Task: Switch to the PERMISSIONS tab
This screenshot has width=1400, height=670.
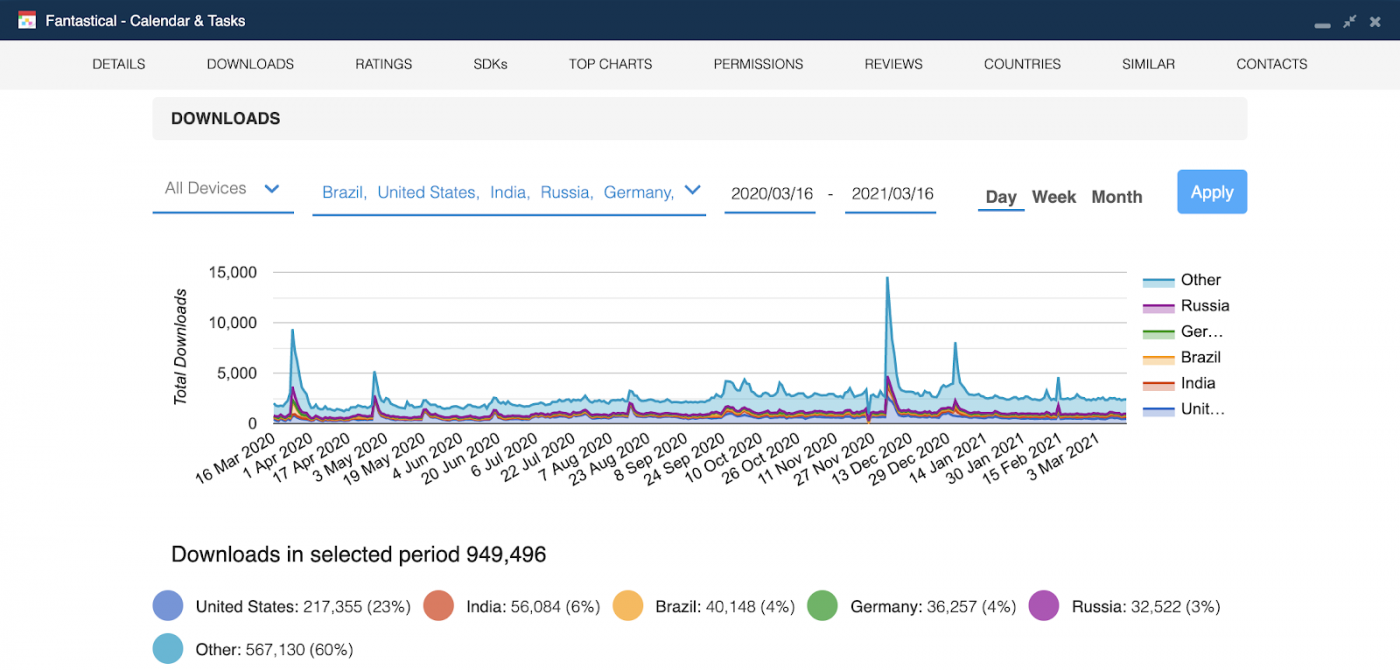Action: tap(758, 64)
